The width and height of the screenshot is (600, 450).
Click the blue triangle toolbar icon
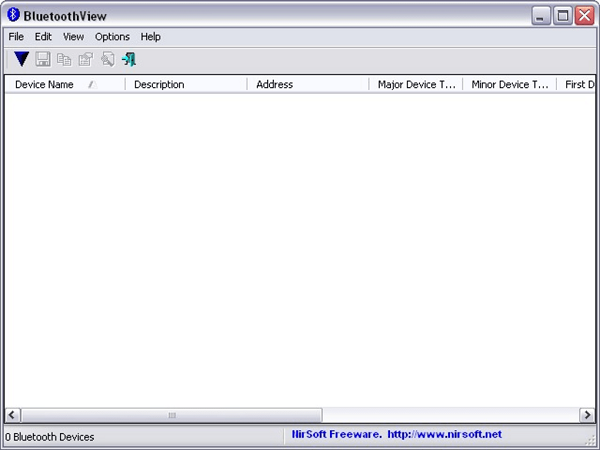tap(21, 59)
